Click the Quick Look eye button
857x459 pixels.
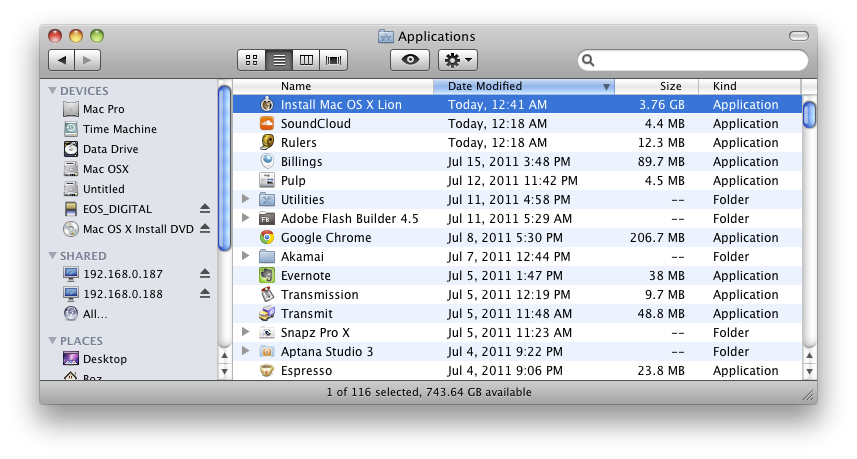tap(410, 60)
